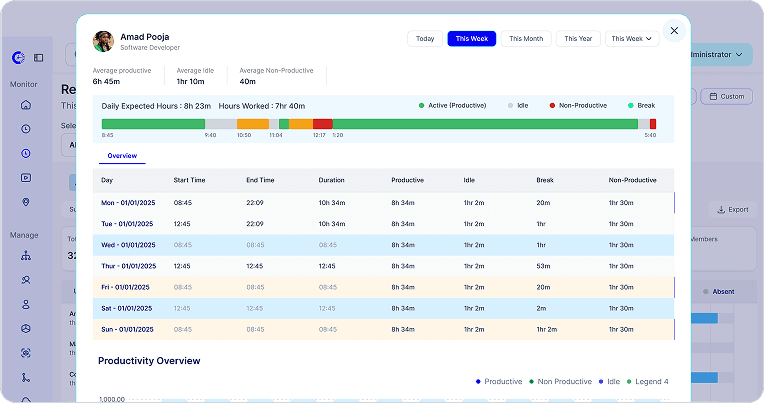Open the screen recording icon in the sidebar

point(26,177)
